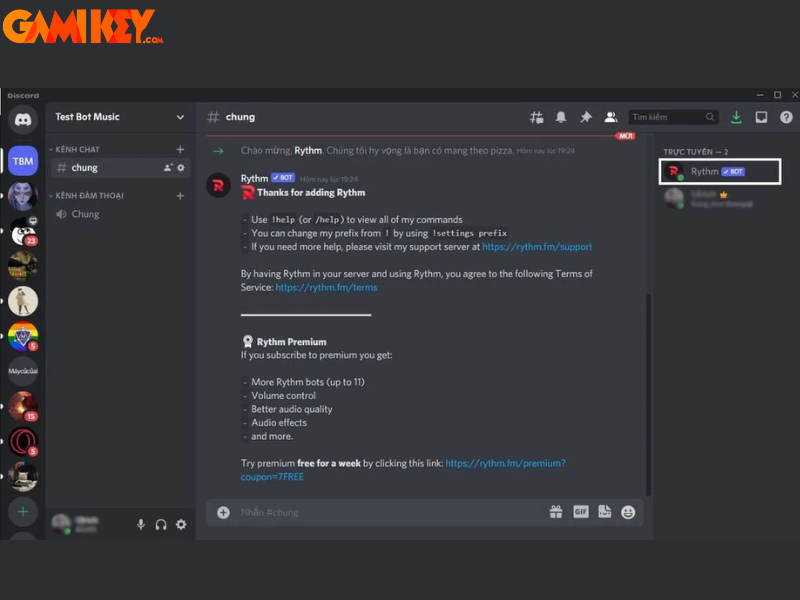Click the "TRỰC TUYẾN — 2" member list header
Screen dimensions: 800x600
tap(695, 152)
